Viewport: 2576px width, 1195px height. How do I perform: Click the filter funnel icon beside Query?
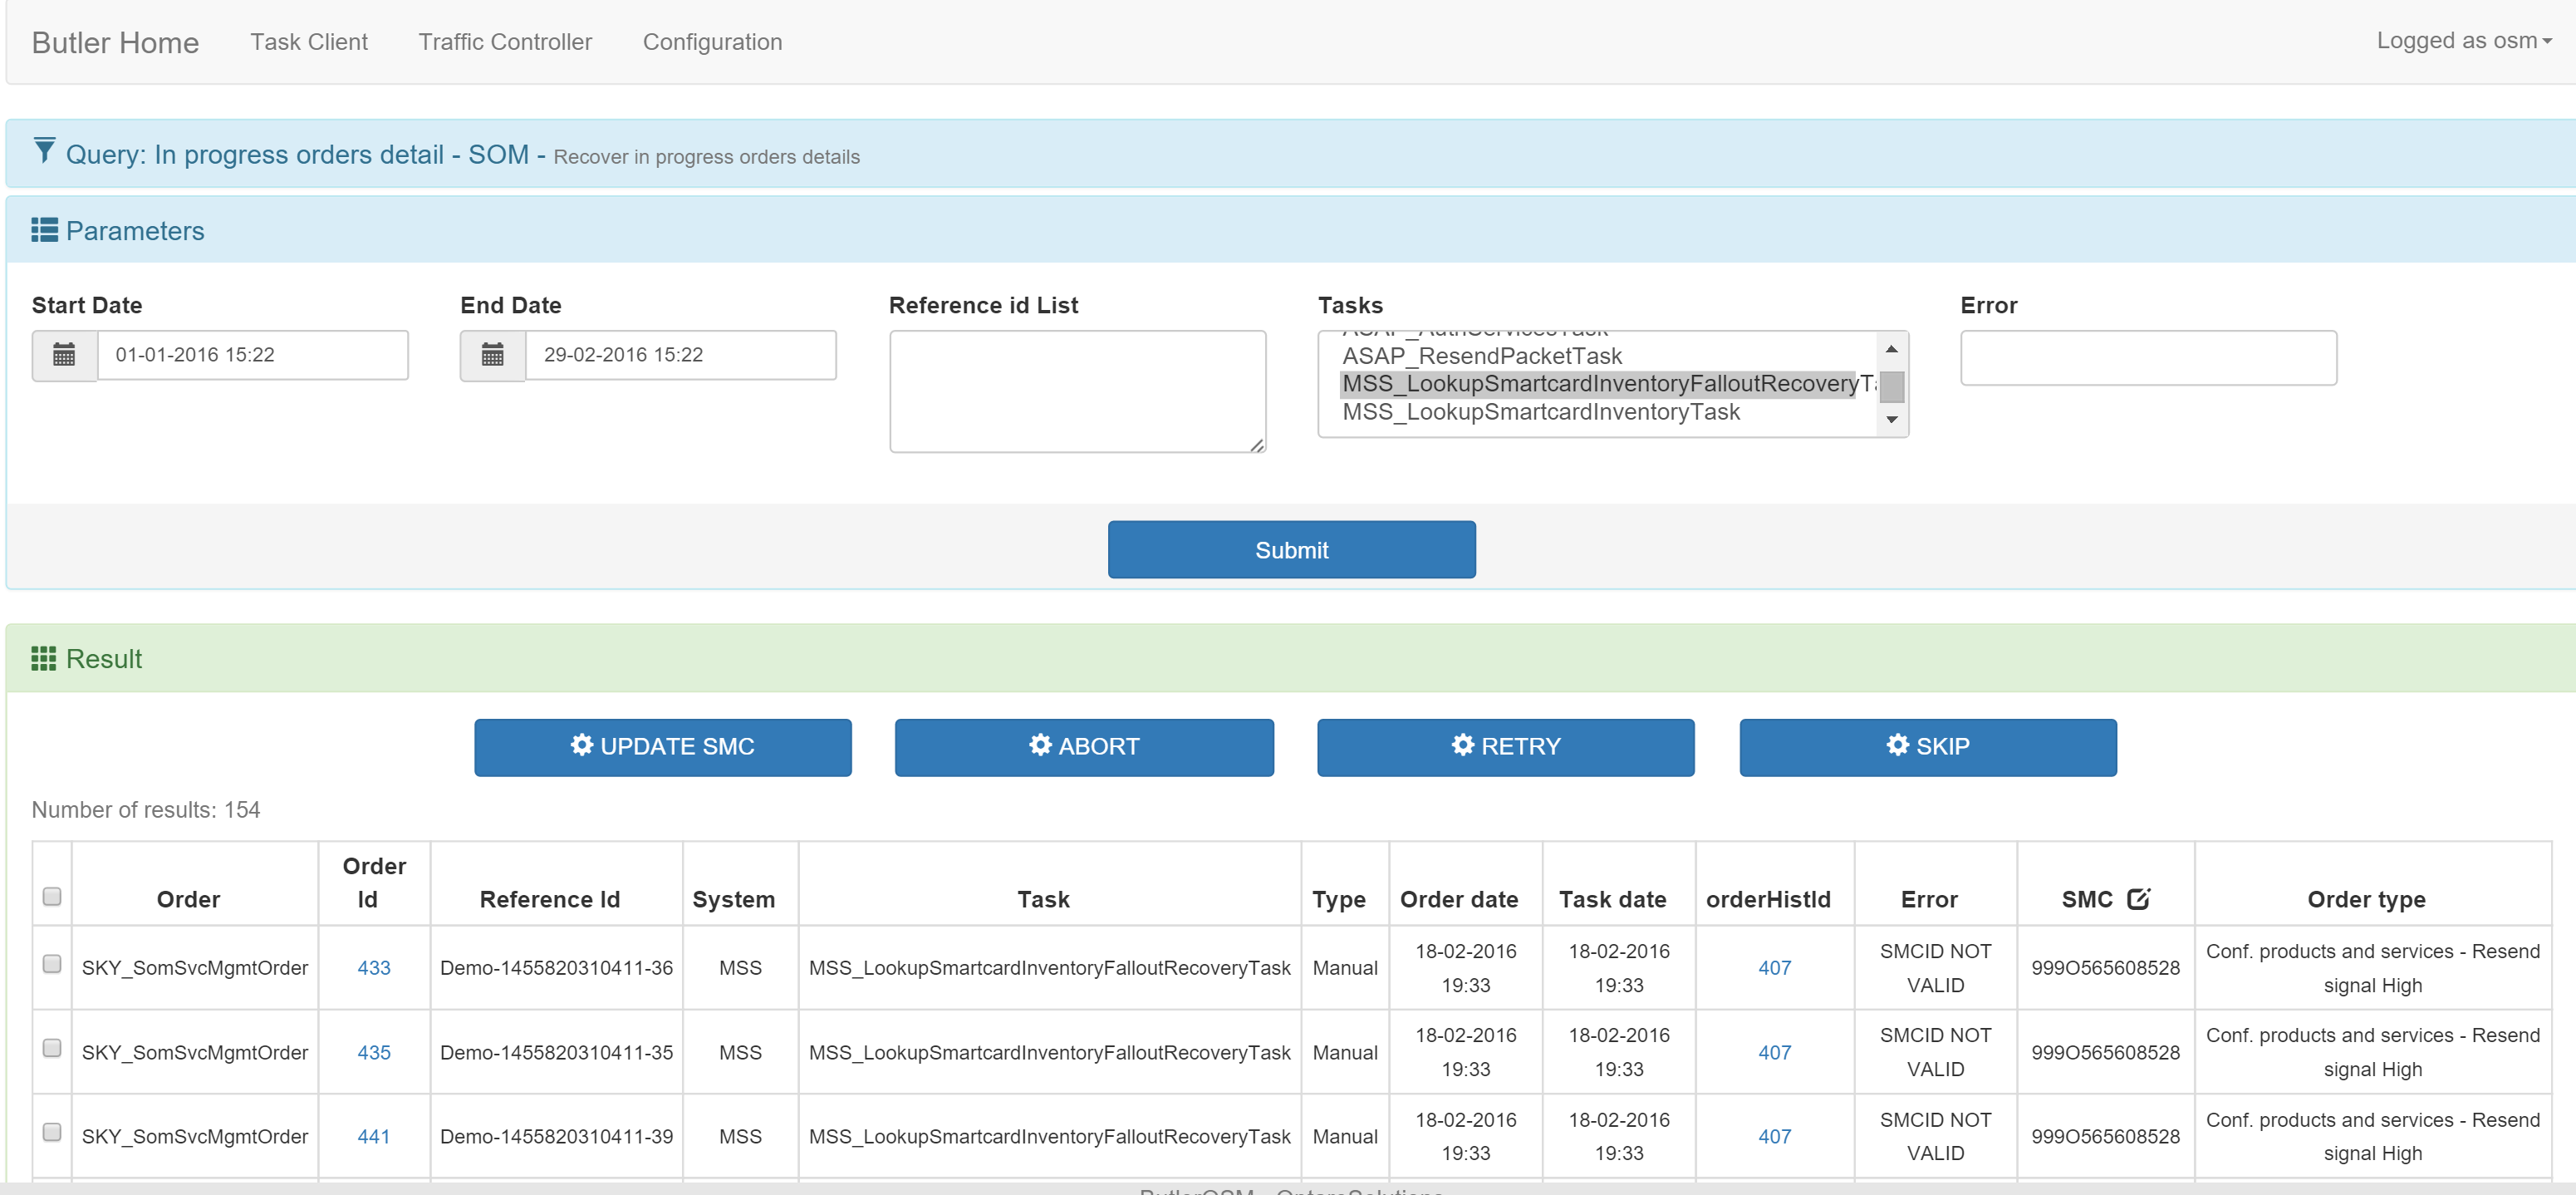tap(44, 151)
